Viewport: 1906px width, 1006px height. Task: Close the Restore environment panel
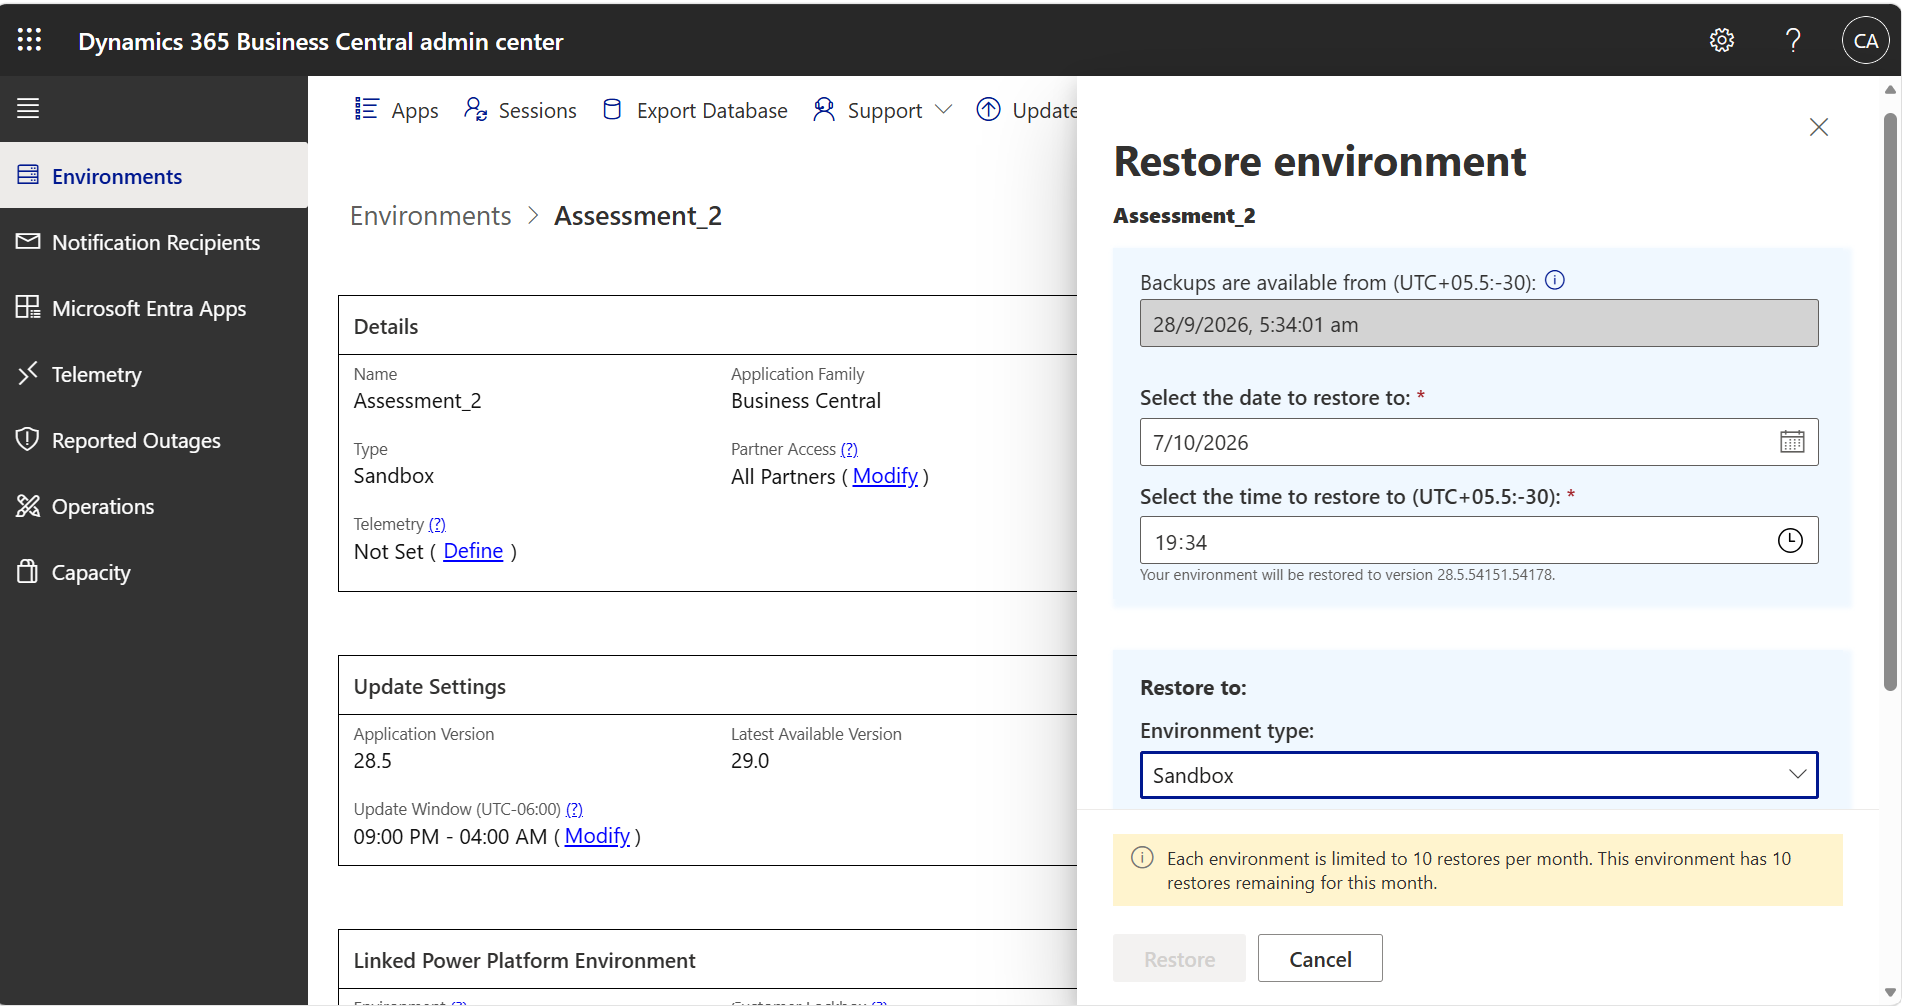click(x=1819, y=127)
